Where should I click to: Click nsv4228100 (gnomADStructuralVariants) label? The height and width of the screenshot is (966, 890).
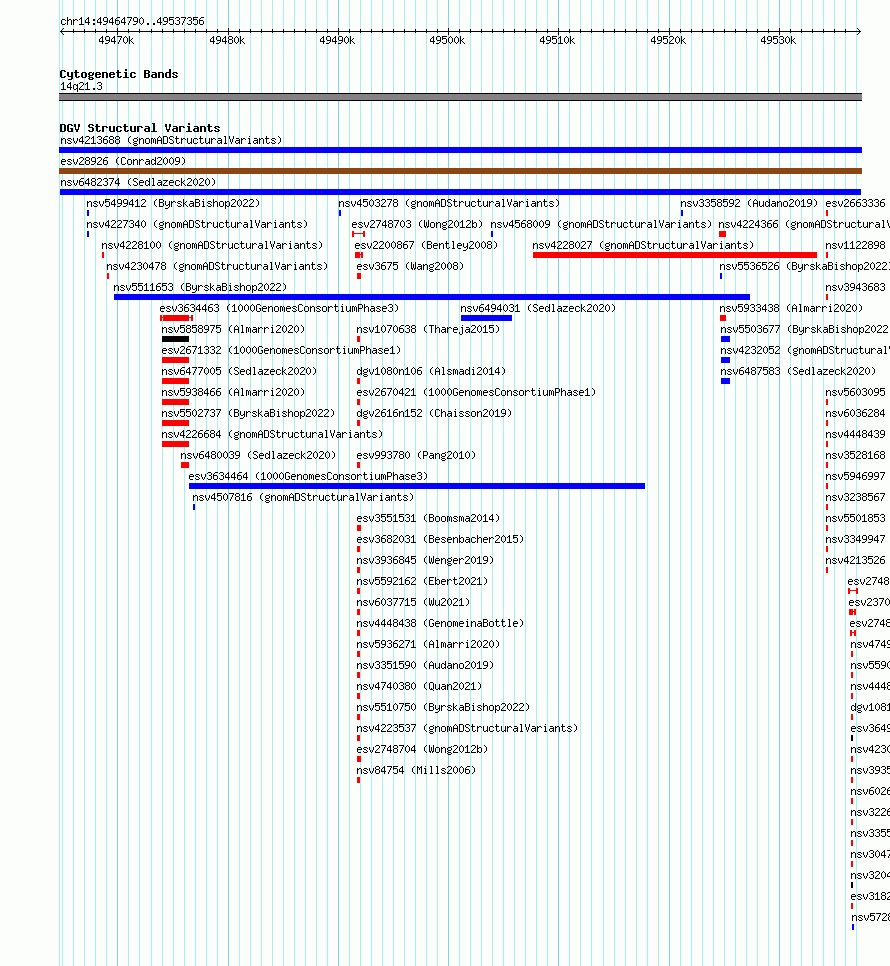(212, 245)
